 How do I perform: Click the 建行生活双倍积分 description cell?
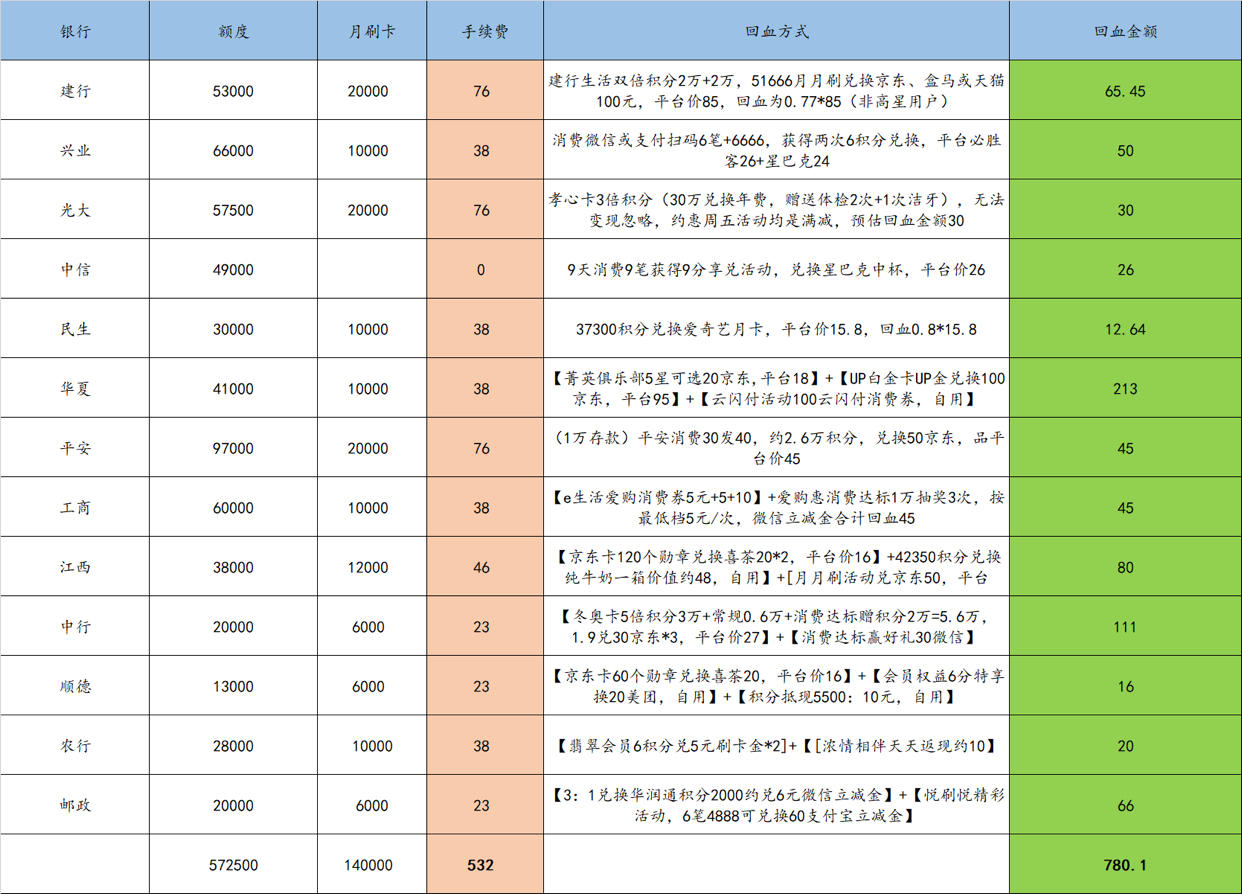[776, 91]
